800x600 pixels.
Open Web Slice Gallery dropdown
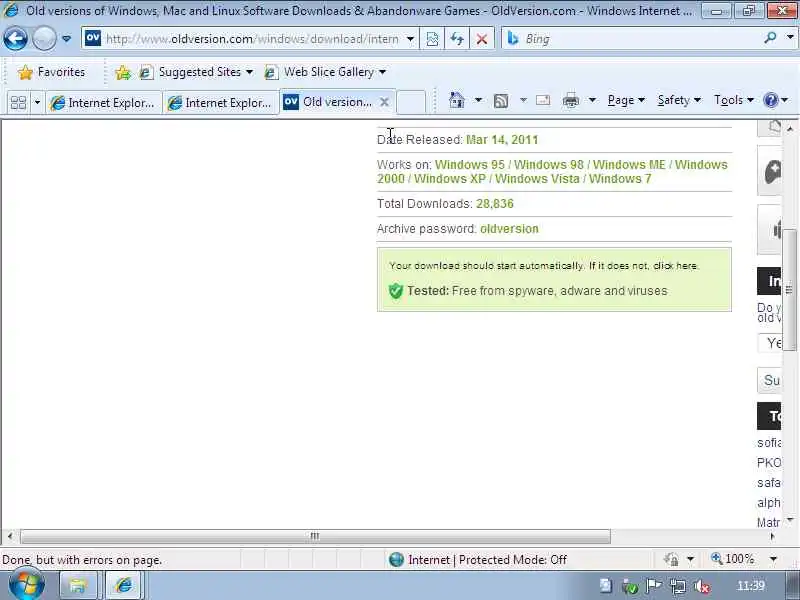[x=325, y=72]
